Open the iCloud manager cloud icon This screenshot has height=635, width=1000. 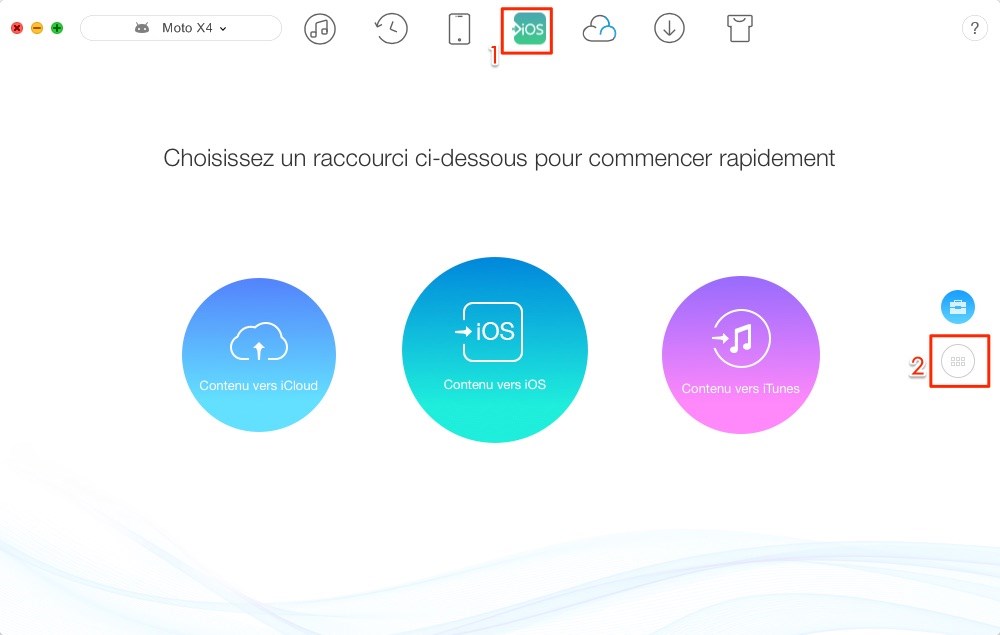tap(599, 28)
